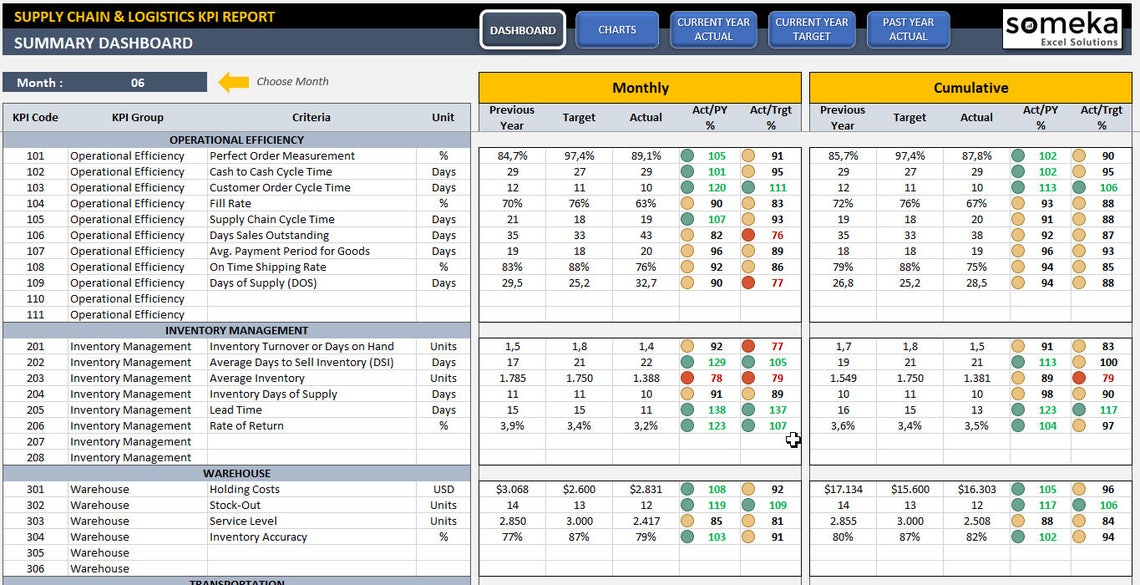Image resolution: width=1140 pixels, height=585 pixels.
Task: Select the Criteria column header
Action: coord(311,117)
